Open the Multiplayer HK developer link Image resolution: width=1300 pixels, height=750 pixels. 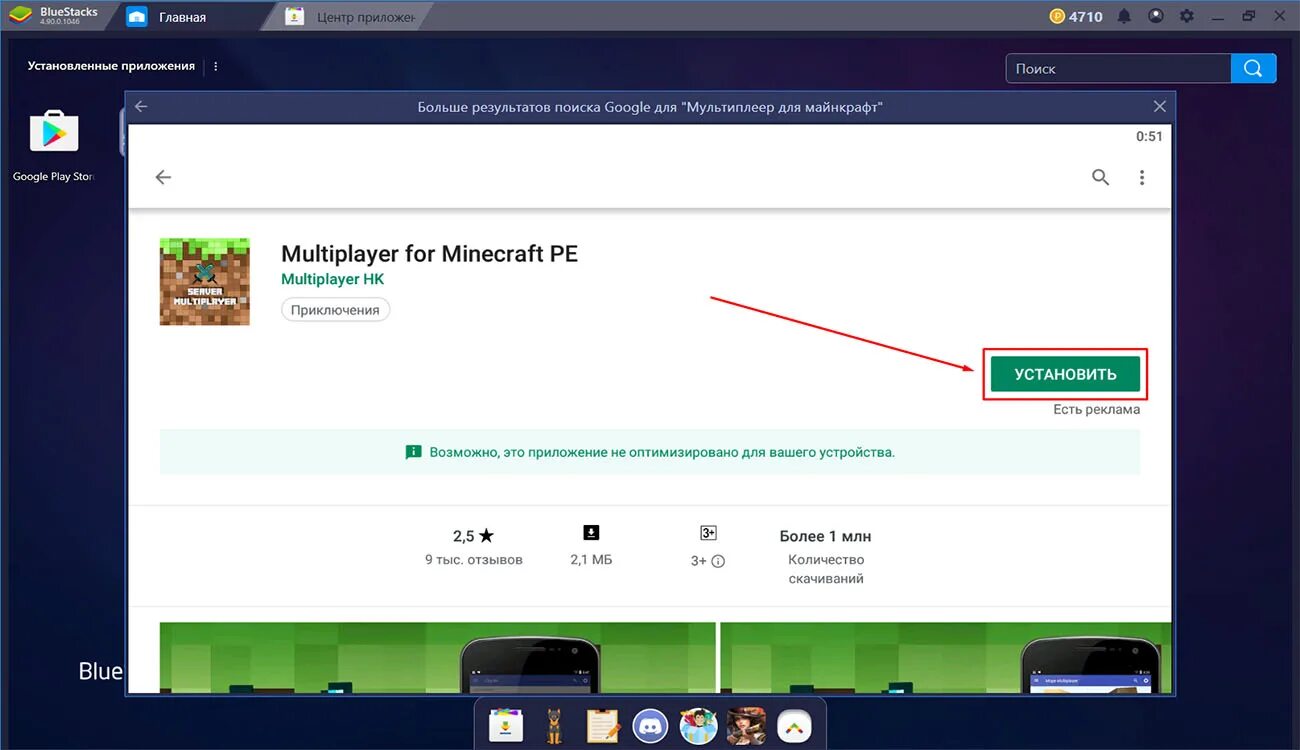[x=332, y=279]
